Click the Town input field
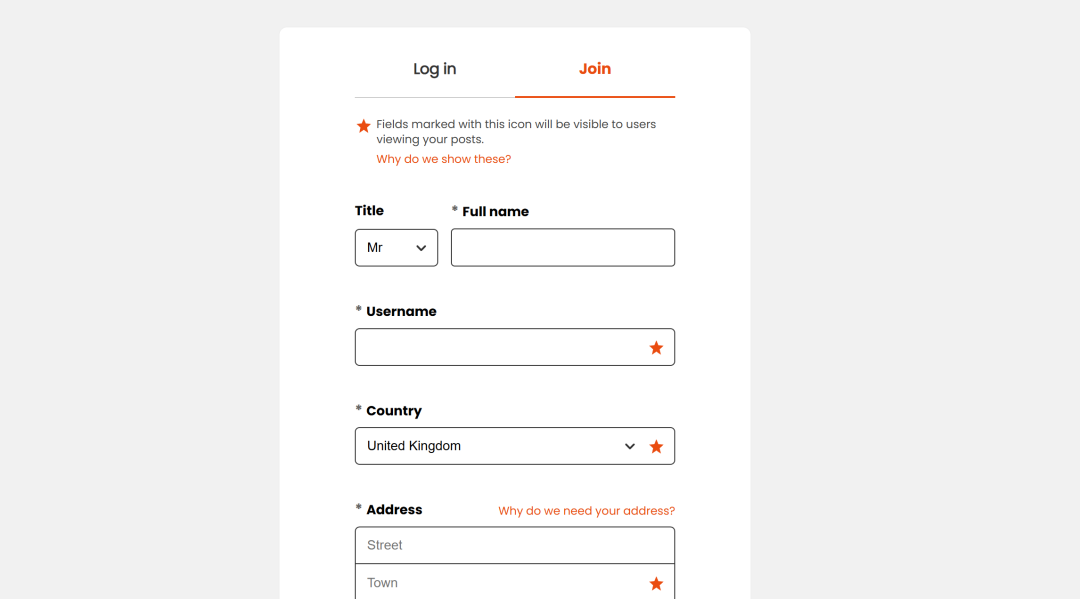 (500, 584)
